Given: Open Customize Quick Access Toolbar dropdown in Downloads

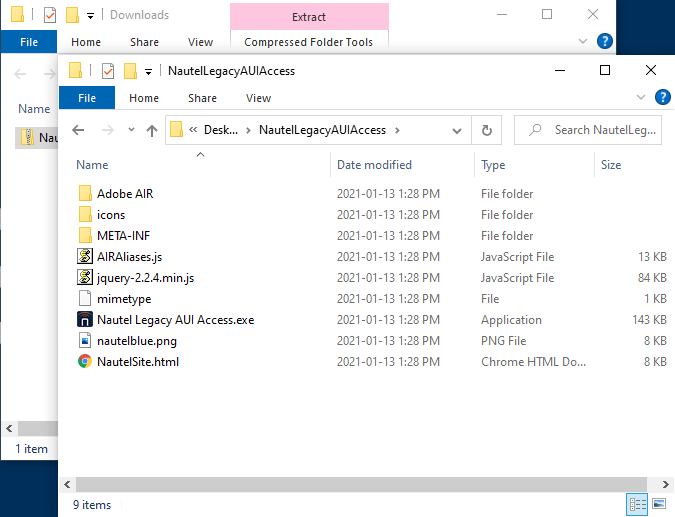Looking at the screenshot, I should 90,16.
